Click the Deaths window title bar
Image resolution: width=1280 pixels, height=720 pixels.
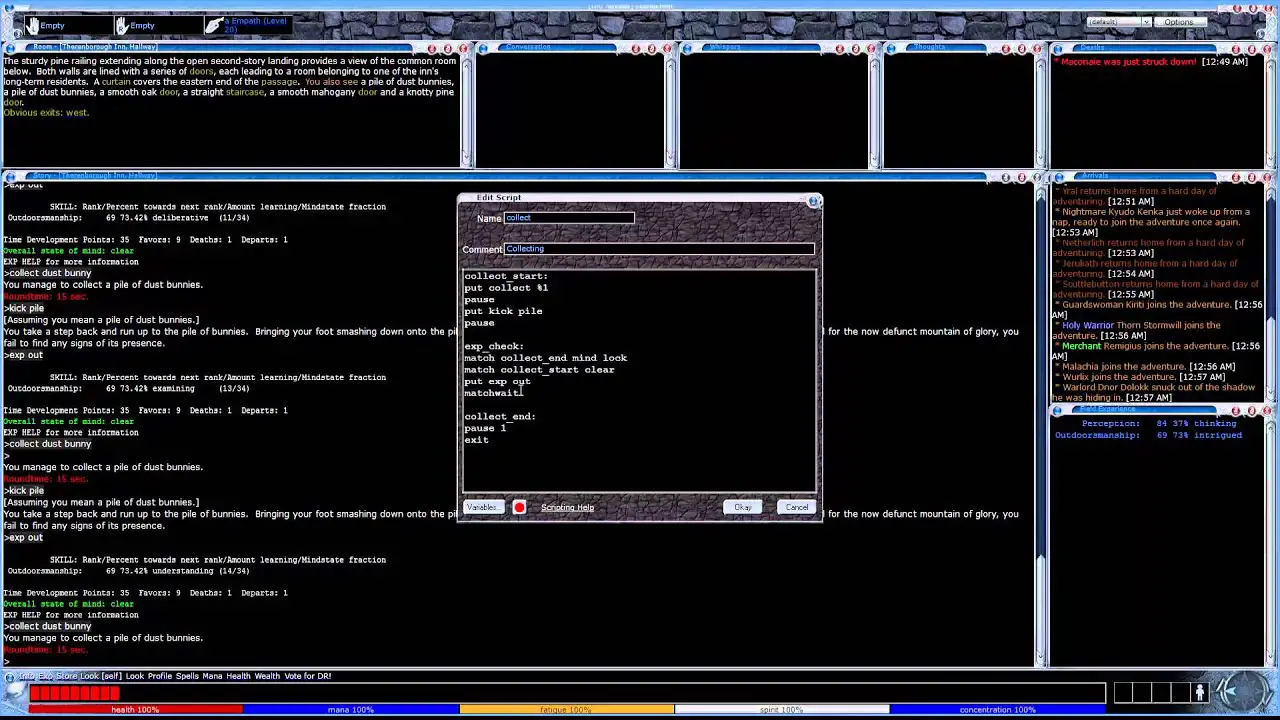pyautogui.click(x=1164, y=48)
